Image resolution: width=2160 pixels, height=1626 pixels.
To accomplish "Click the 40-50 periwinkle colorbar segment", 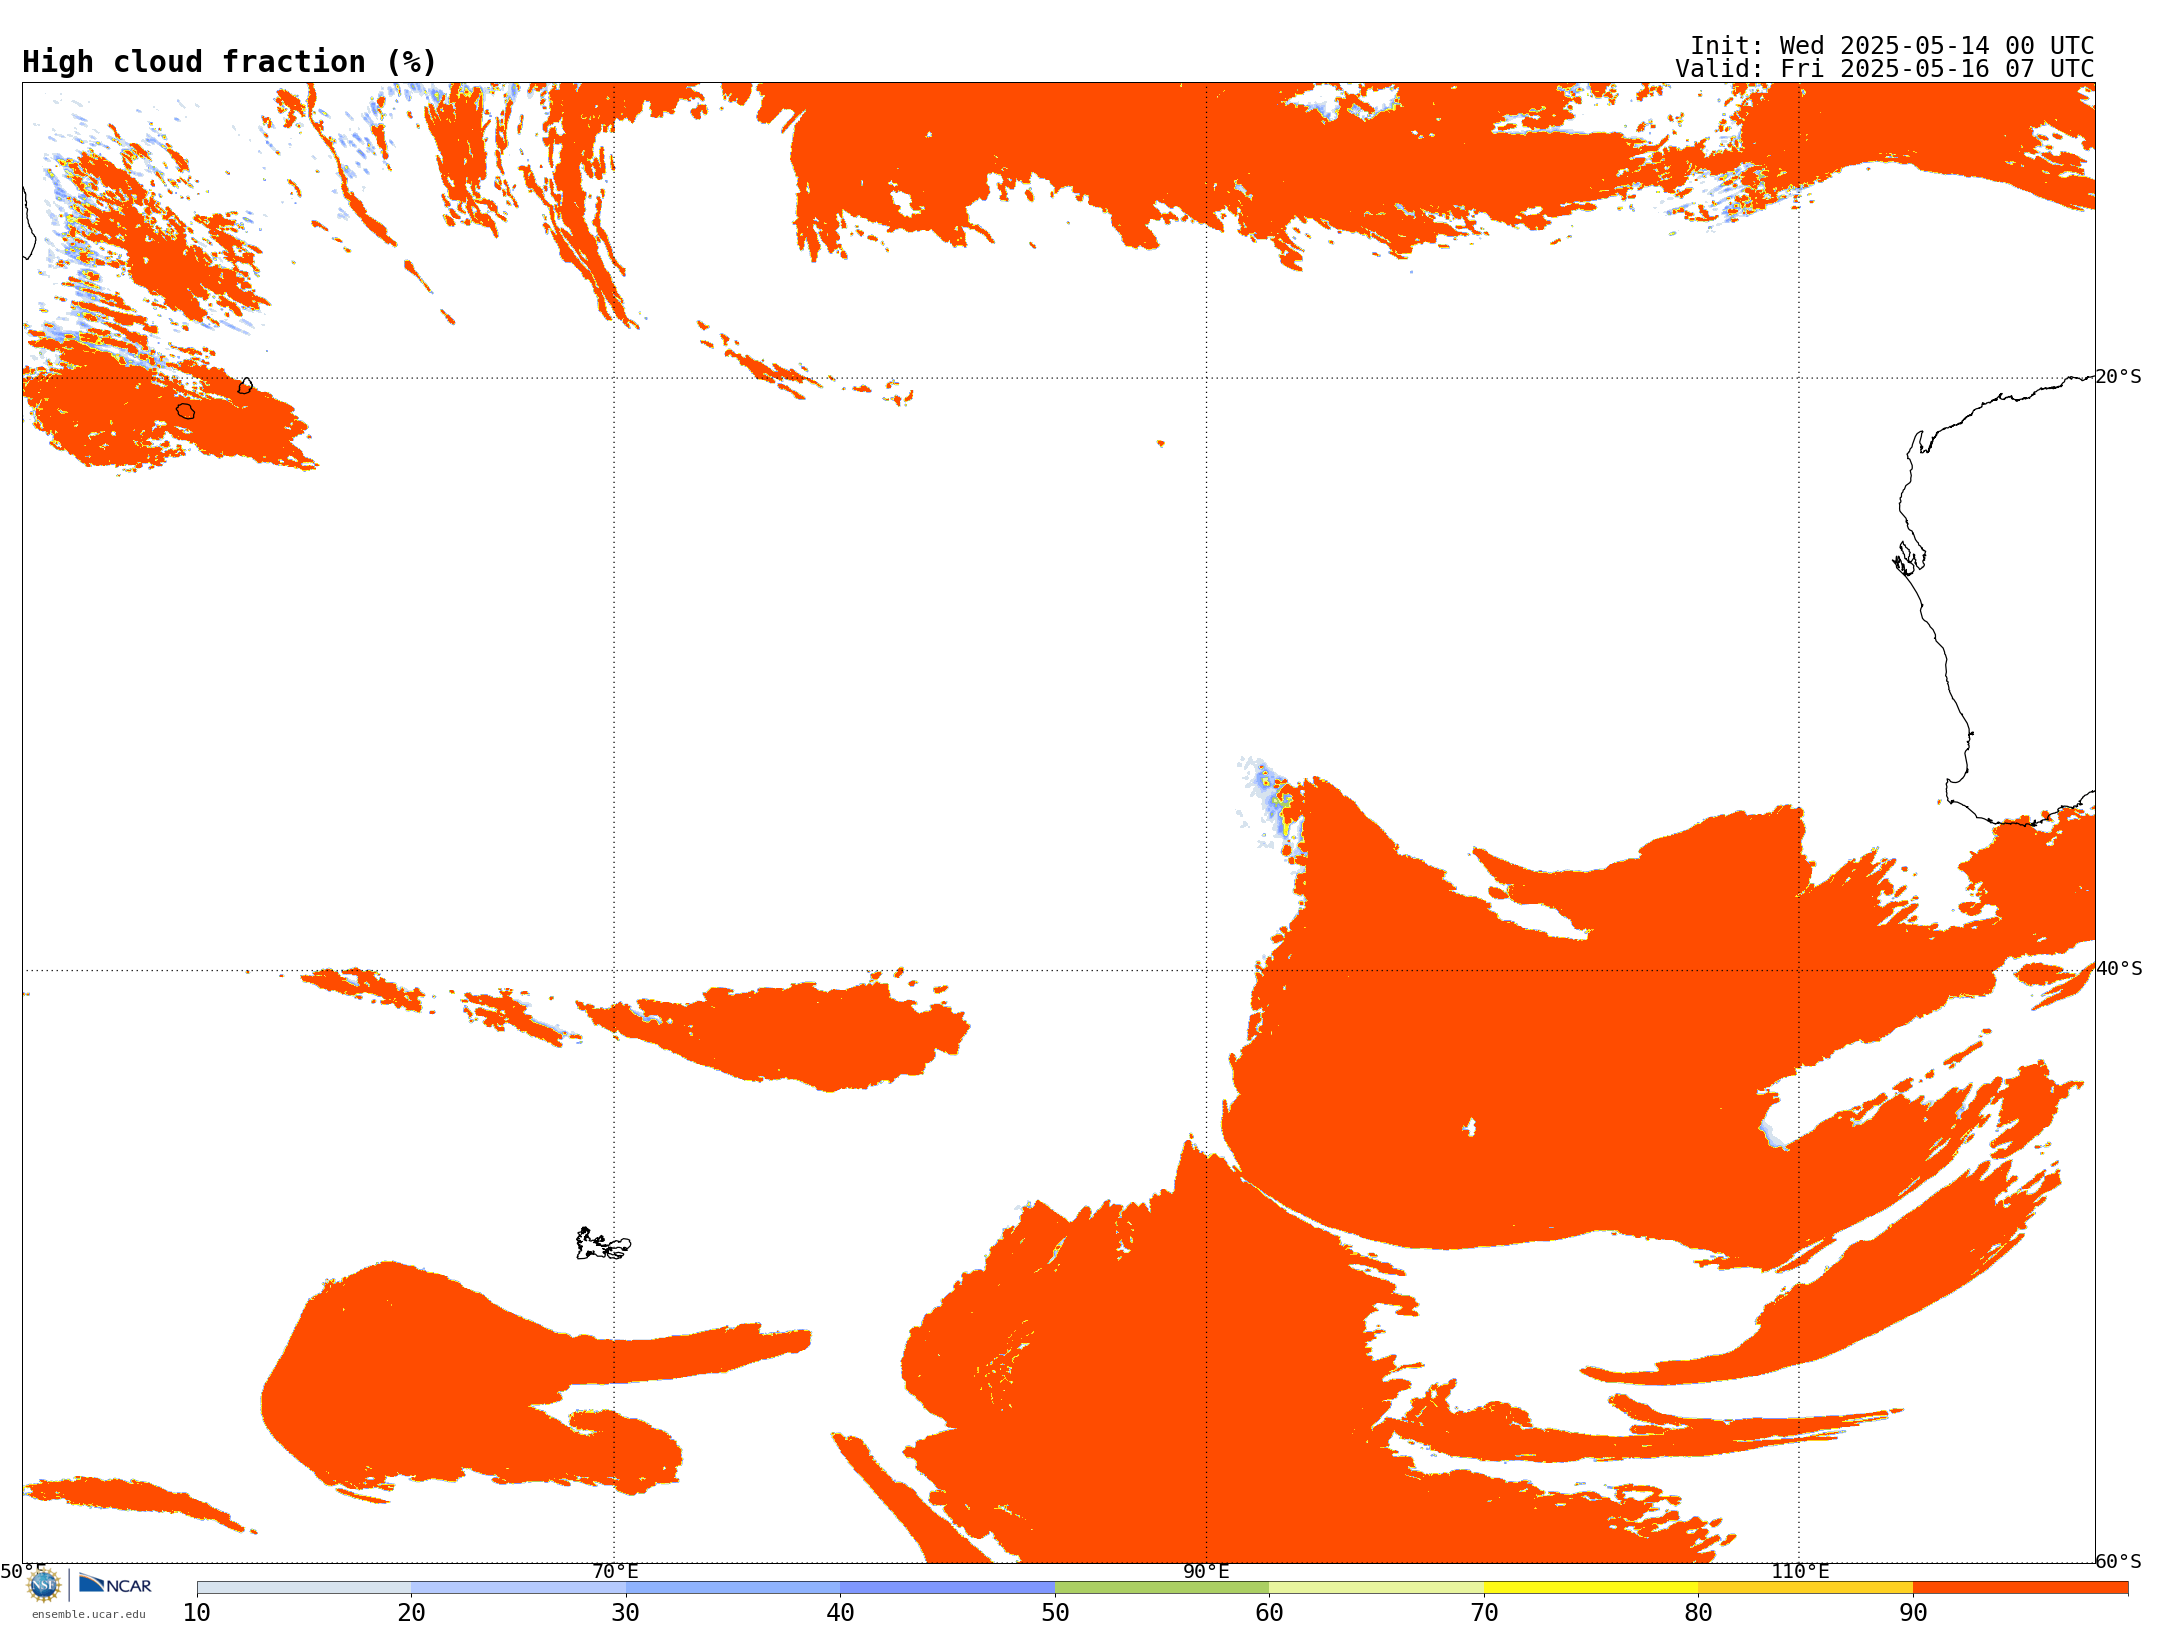I will [x=947, y=1588].
